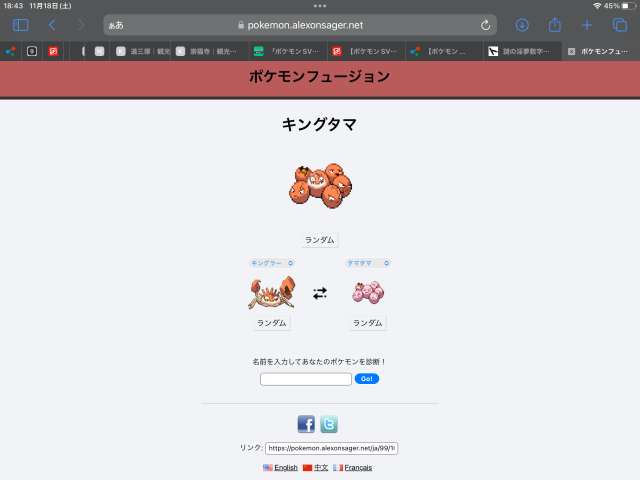Switch to the 【ポケモンSV tab with red icon
The height and width of the screenshot is (480, 640).
(x=366, y=51)
